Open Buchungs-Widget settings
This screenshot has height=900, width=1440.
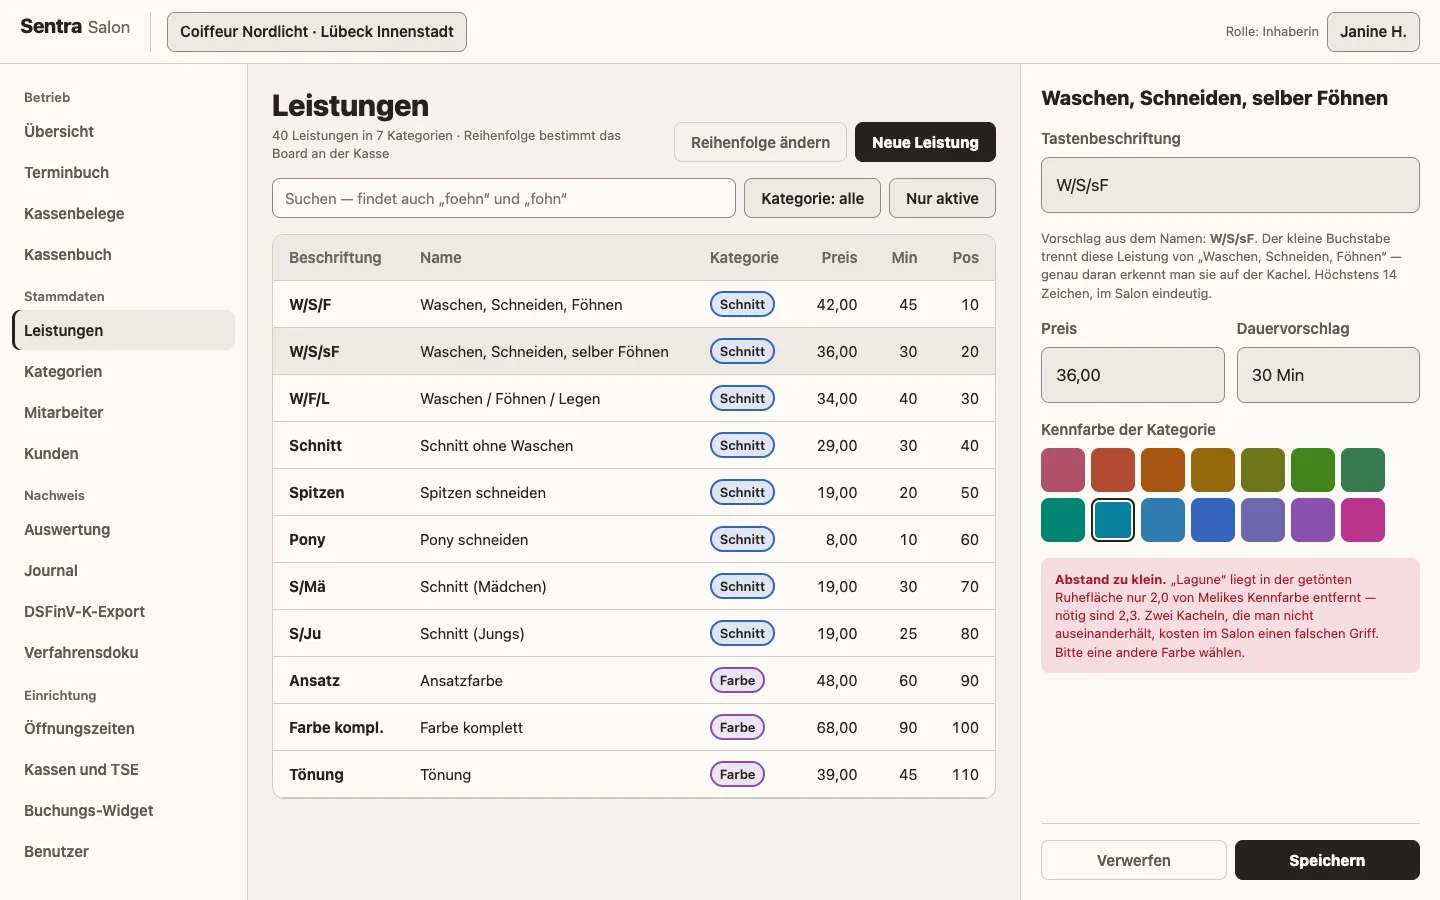tap(123, 811)
